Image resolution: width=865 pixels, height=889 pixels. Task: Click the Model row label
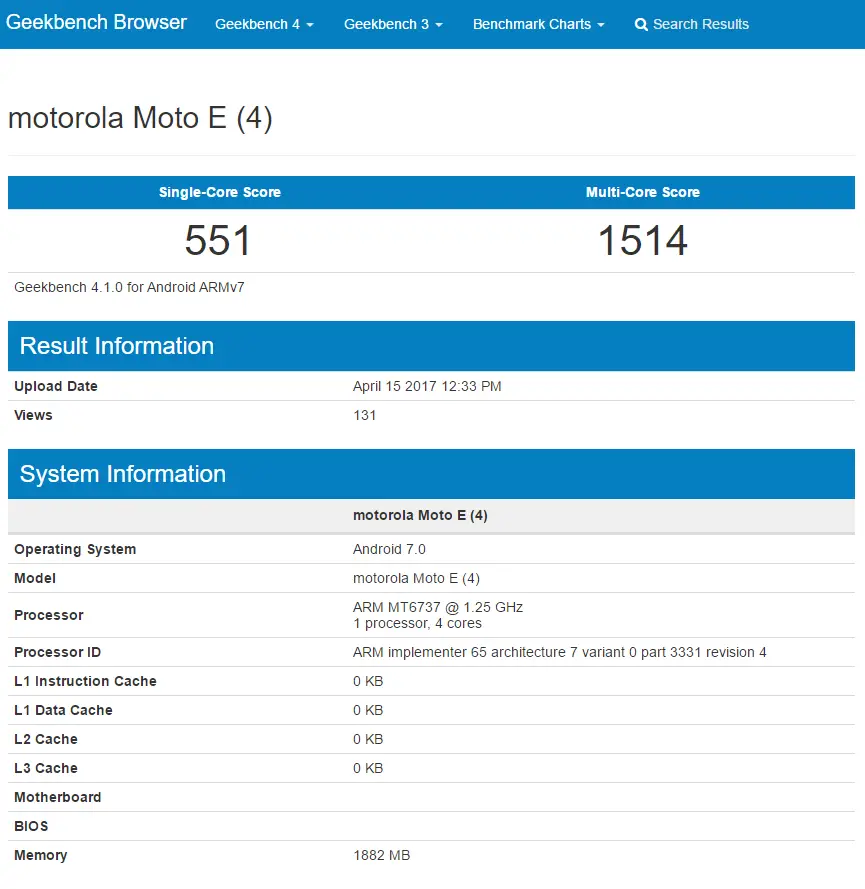[35, 578]
